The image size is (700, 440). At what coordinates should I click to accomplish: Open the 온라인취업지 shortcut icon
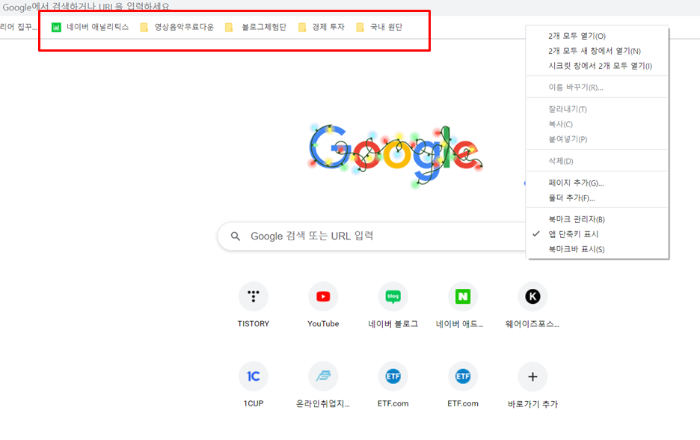323,376
